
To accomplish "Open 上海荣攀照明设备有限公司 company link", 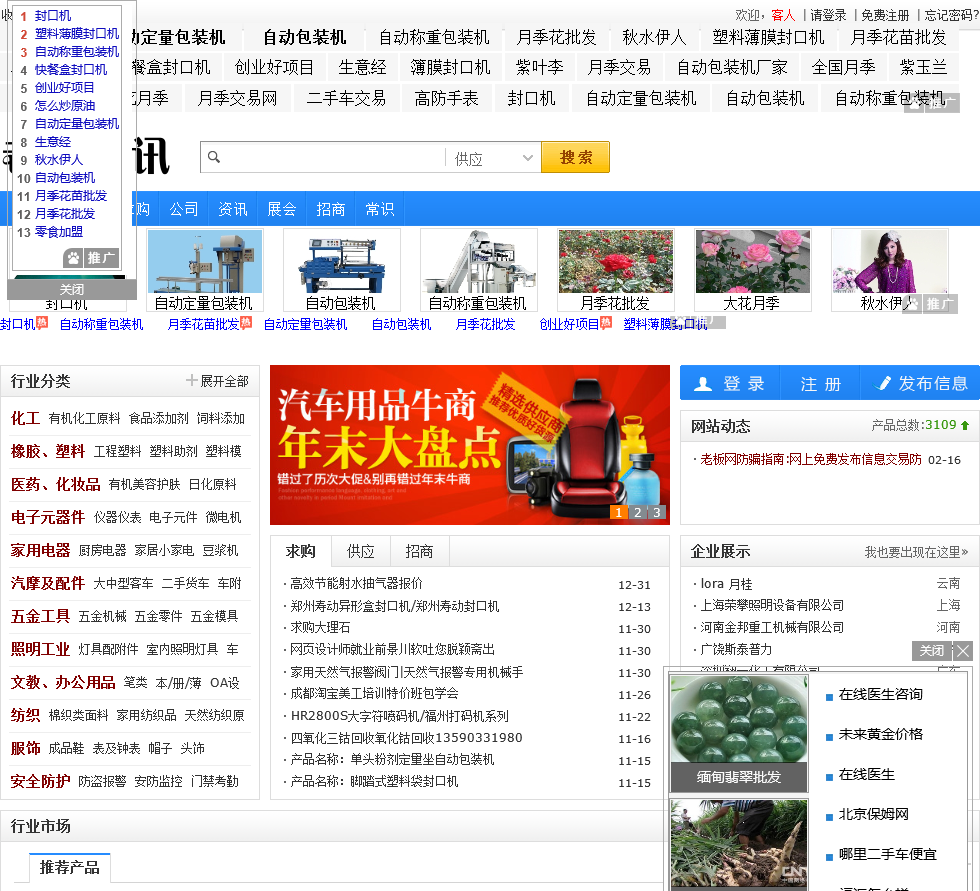I will pyautogui.click(x=772, y=605).
